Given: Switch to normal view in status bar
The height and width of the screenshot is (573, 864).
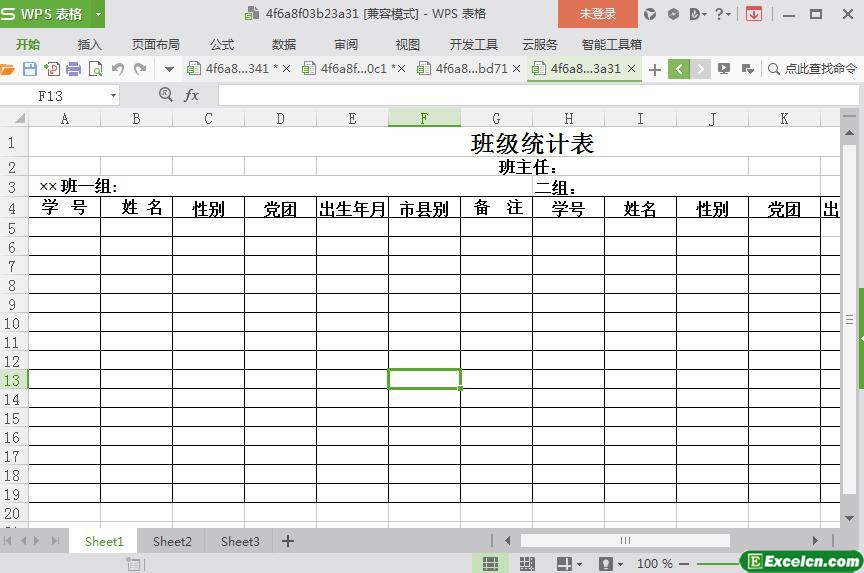Looking at the screenshot, I should (x=490, y=563).
